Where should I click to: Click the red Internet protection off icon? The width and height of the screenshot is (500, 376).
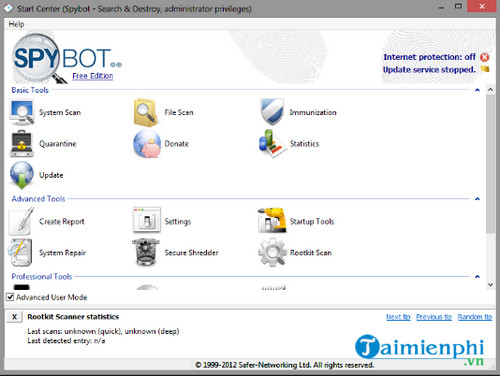pyautogui.click(x=485, y=57)
